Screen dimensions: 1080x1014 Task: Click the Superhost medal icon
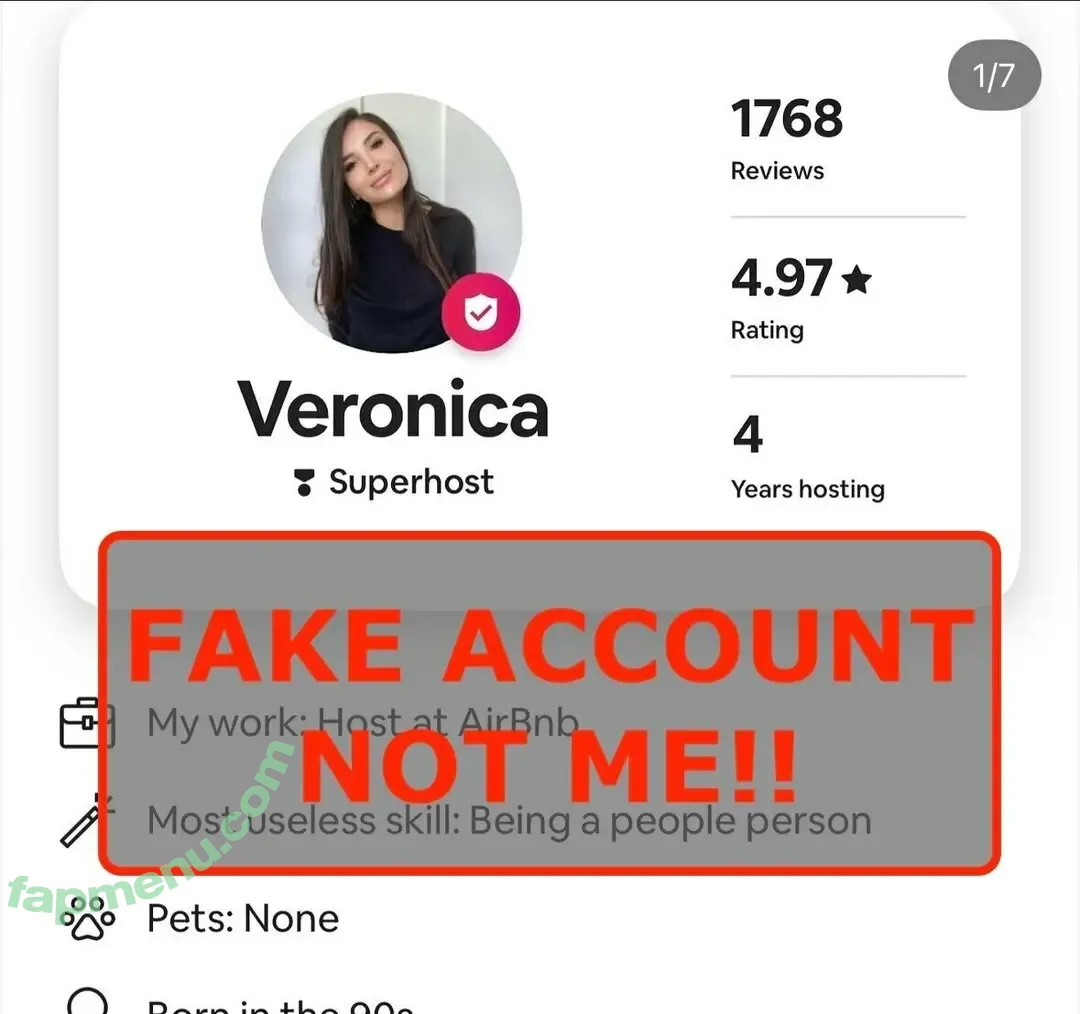coord(304,482)
